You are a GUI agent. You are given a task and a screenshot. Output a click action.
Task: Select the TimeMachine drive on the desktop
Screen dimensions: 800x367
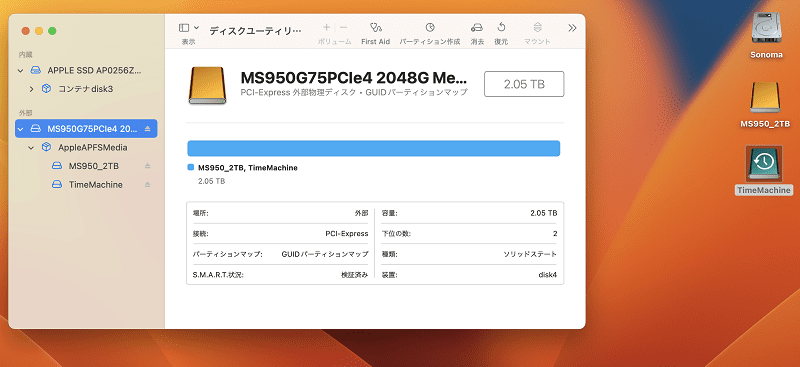click(764, 170)
